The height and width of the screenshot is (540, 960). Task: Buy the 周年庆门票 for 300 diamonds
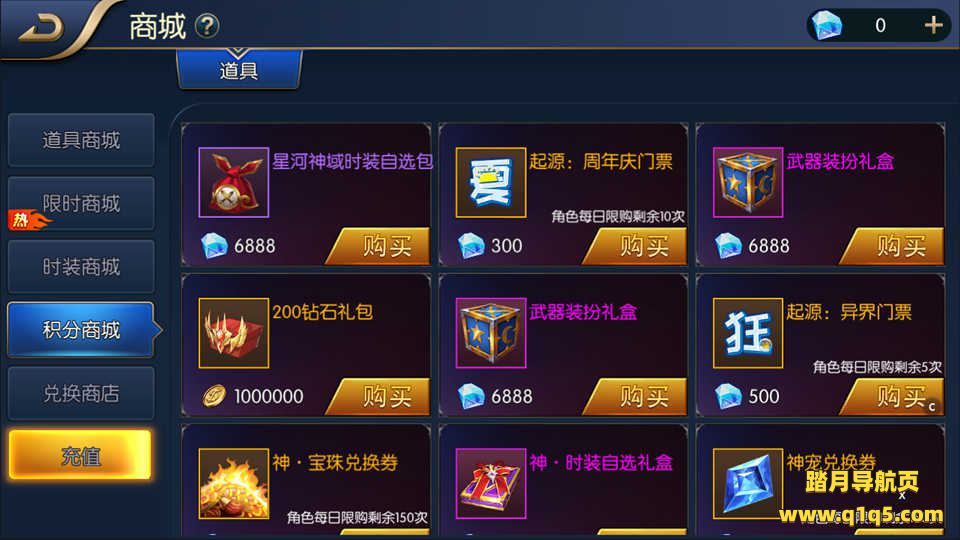click(x=637, y=246)
